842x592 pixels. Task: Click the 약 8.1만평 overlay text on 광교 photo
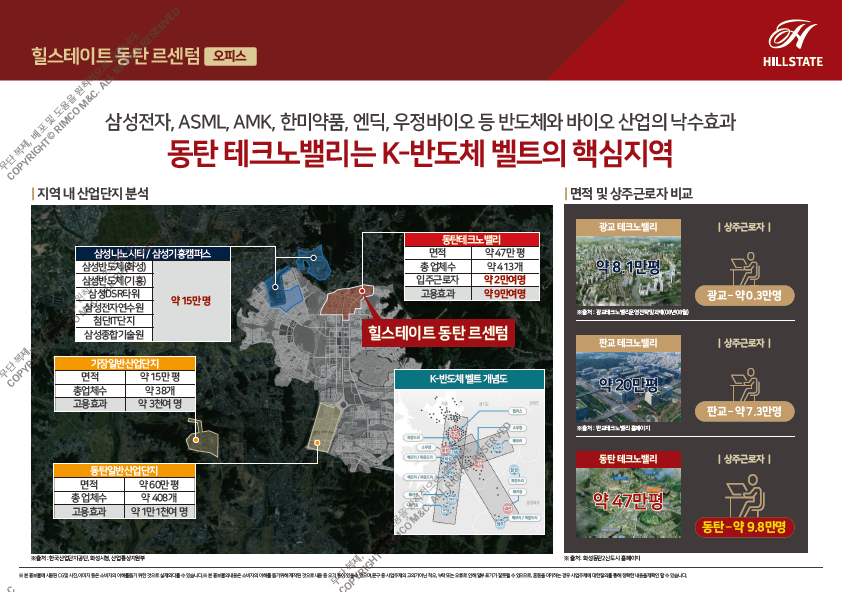(628, 266)
